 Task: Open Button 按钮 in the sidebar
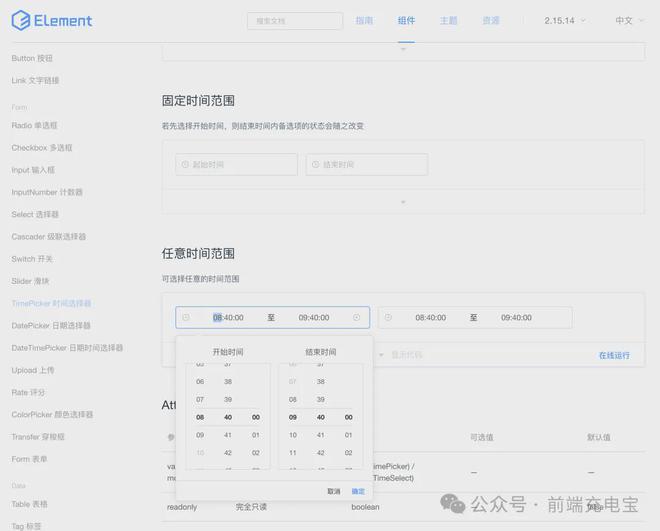pyautogui.click(x=32, y=58)
